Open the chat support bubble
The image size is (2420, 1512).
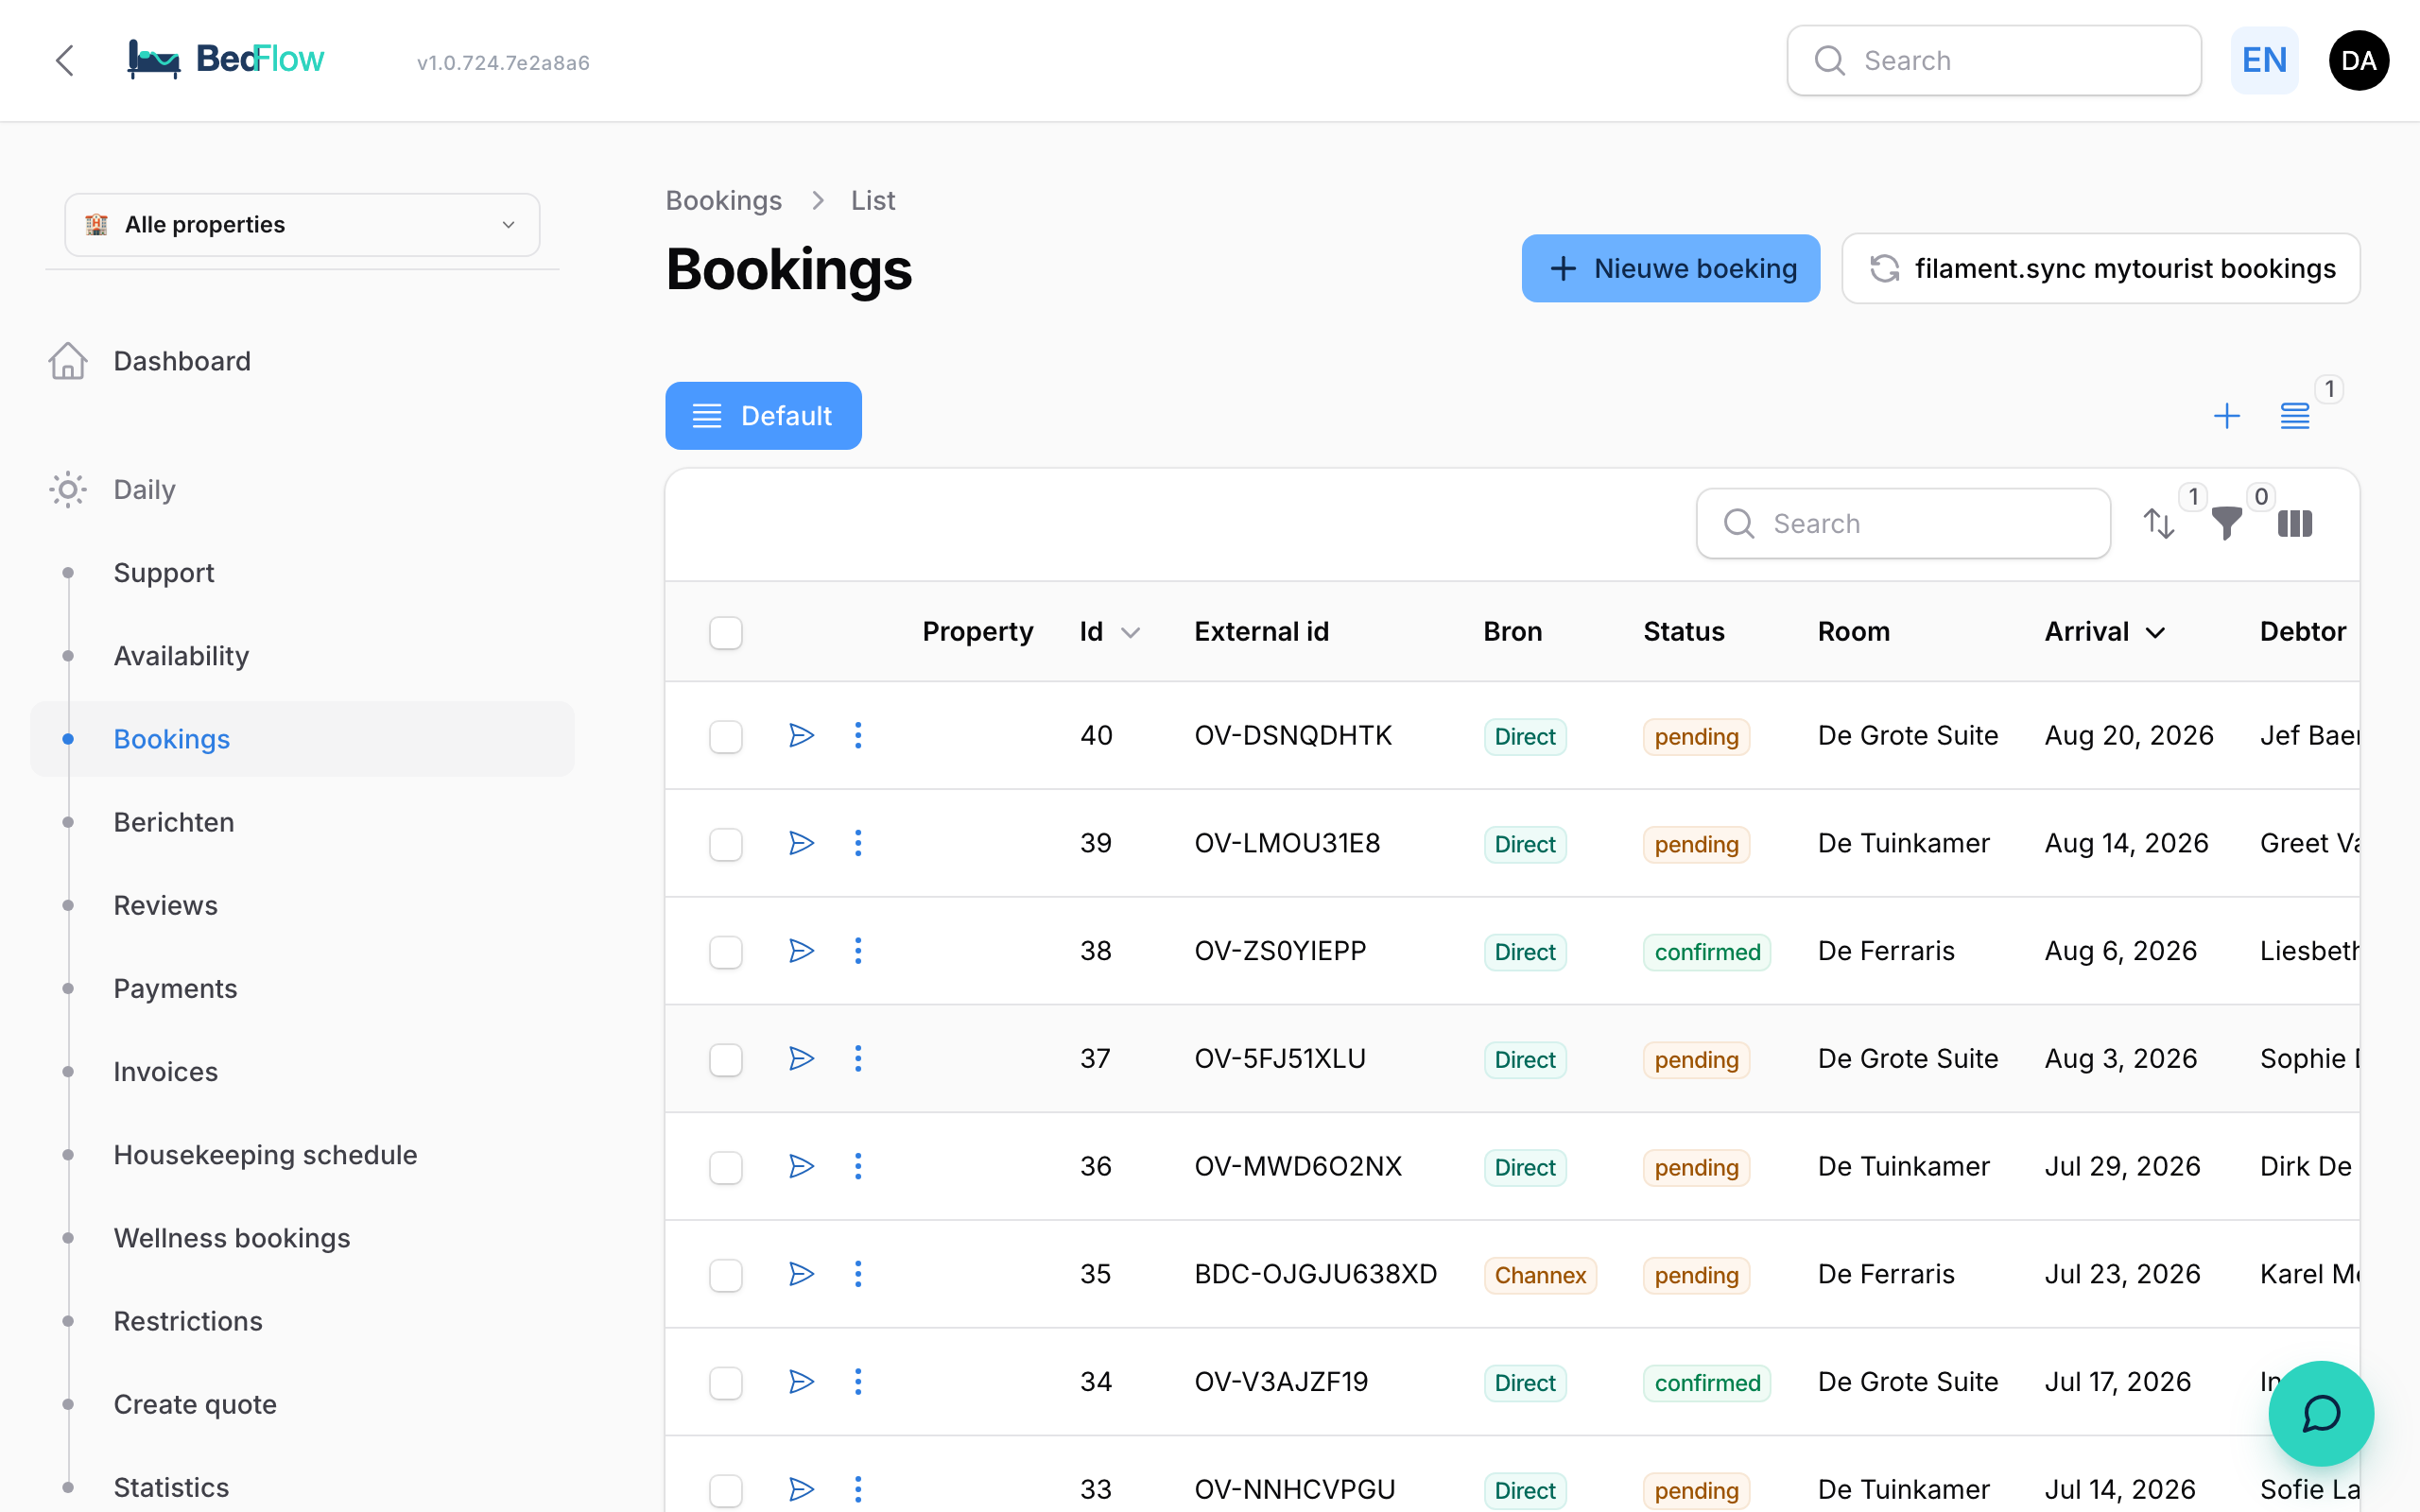point(2321,1413)
